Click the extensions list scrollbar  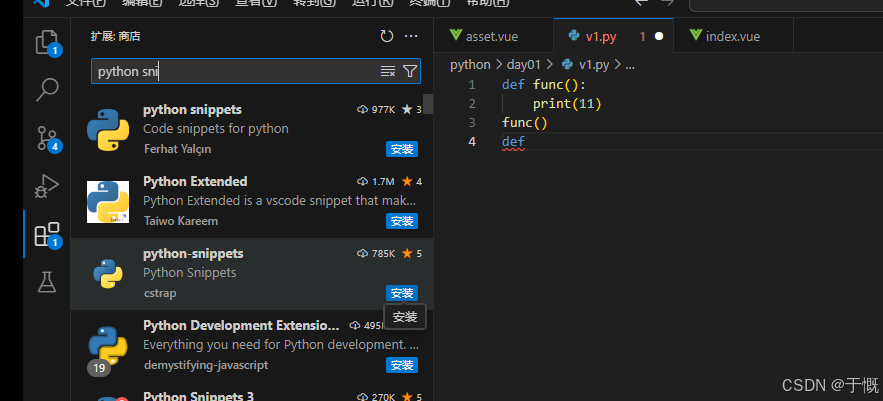428,105
